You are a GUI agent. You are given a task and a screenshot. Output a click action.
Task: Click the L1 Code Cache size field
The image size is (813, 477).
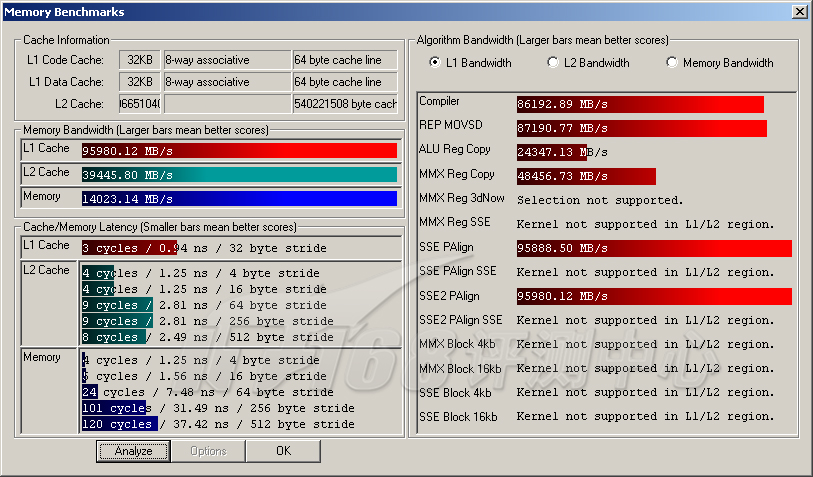[140, 59]
